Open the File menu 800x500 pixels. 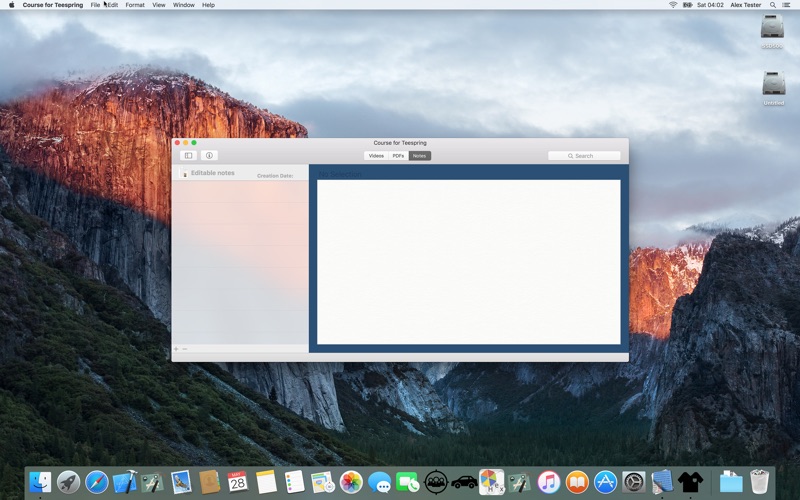(x=95, y=5)
